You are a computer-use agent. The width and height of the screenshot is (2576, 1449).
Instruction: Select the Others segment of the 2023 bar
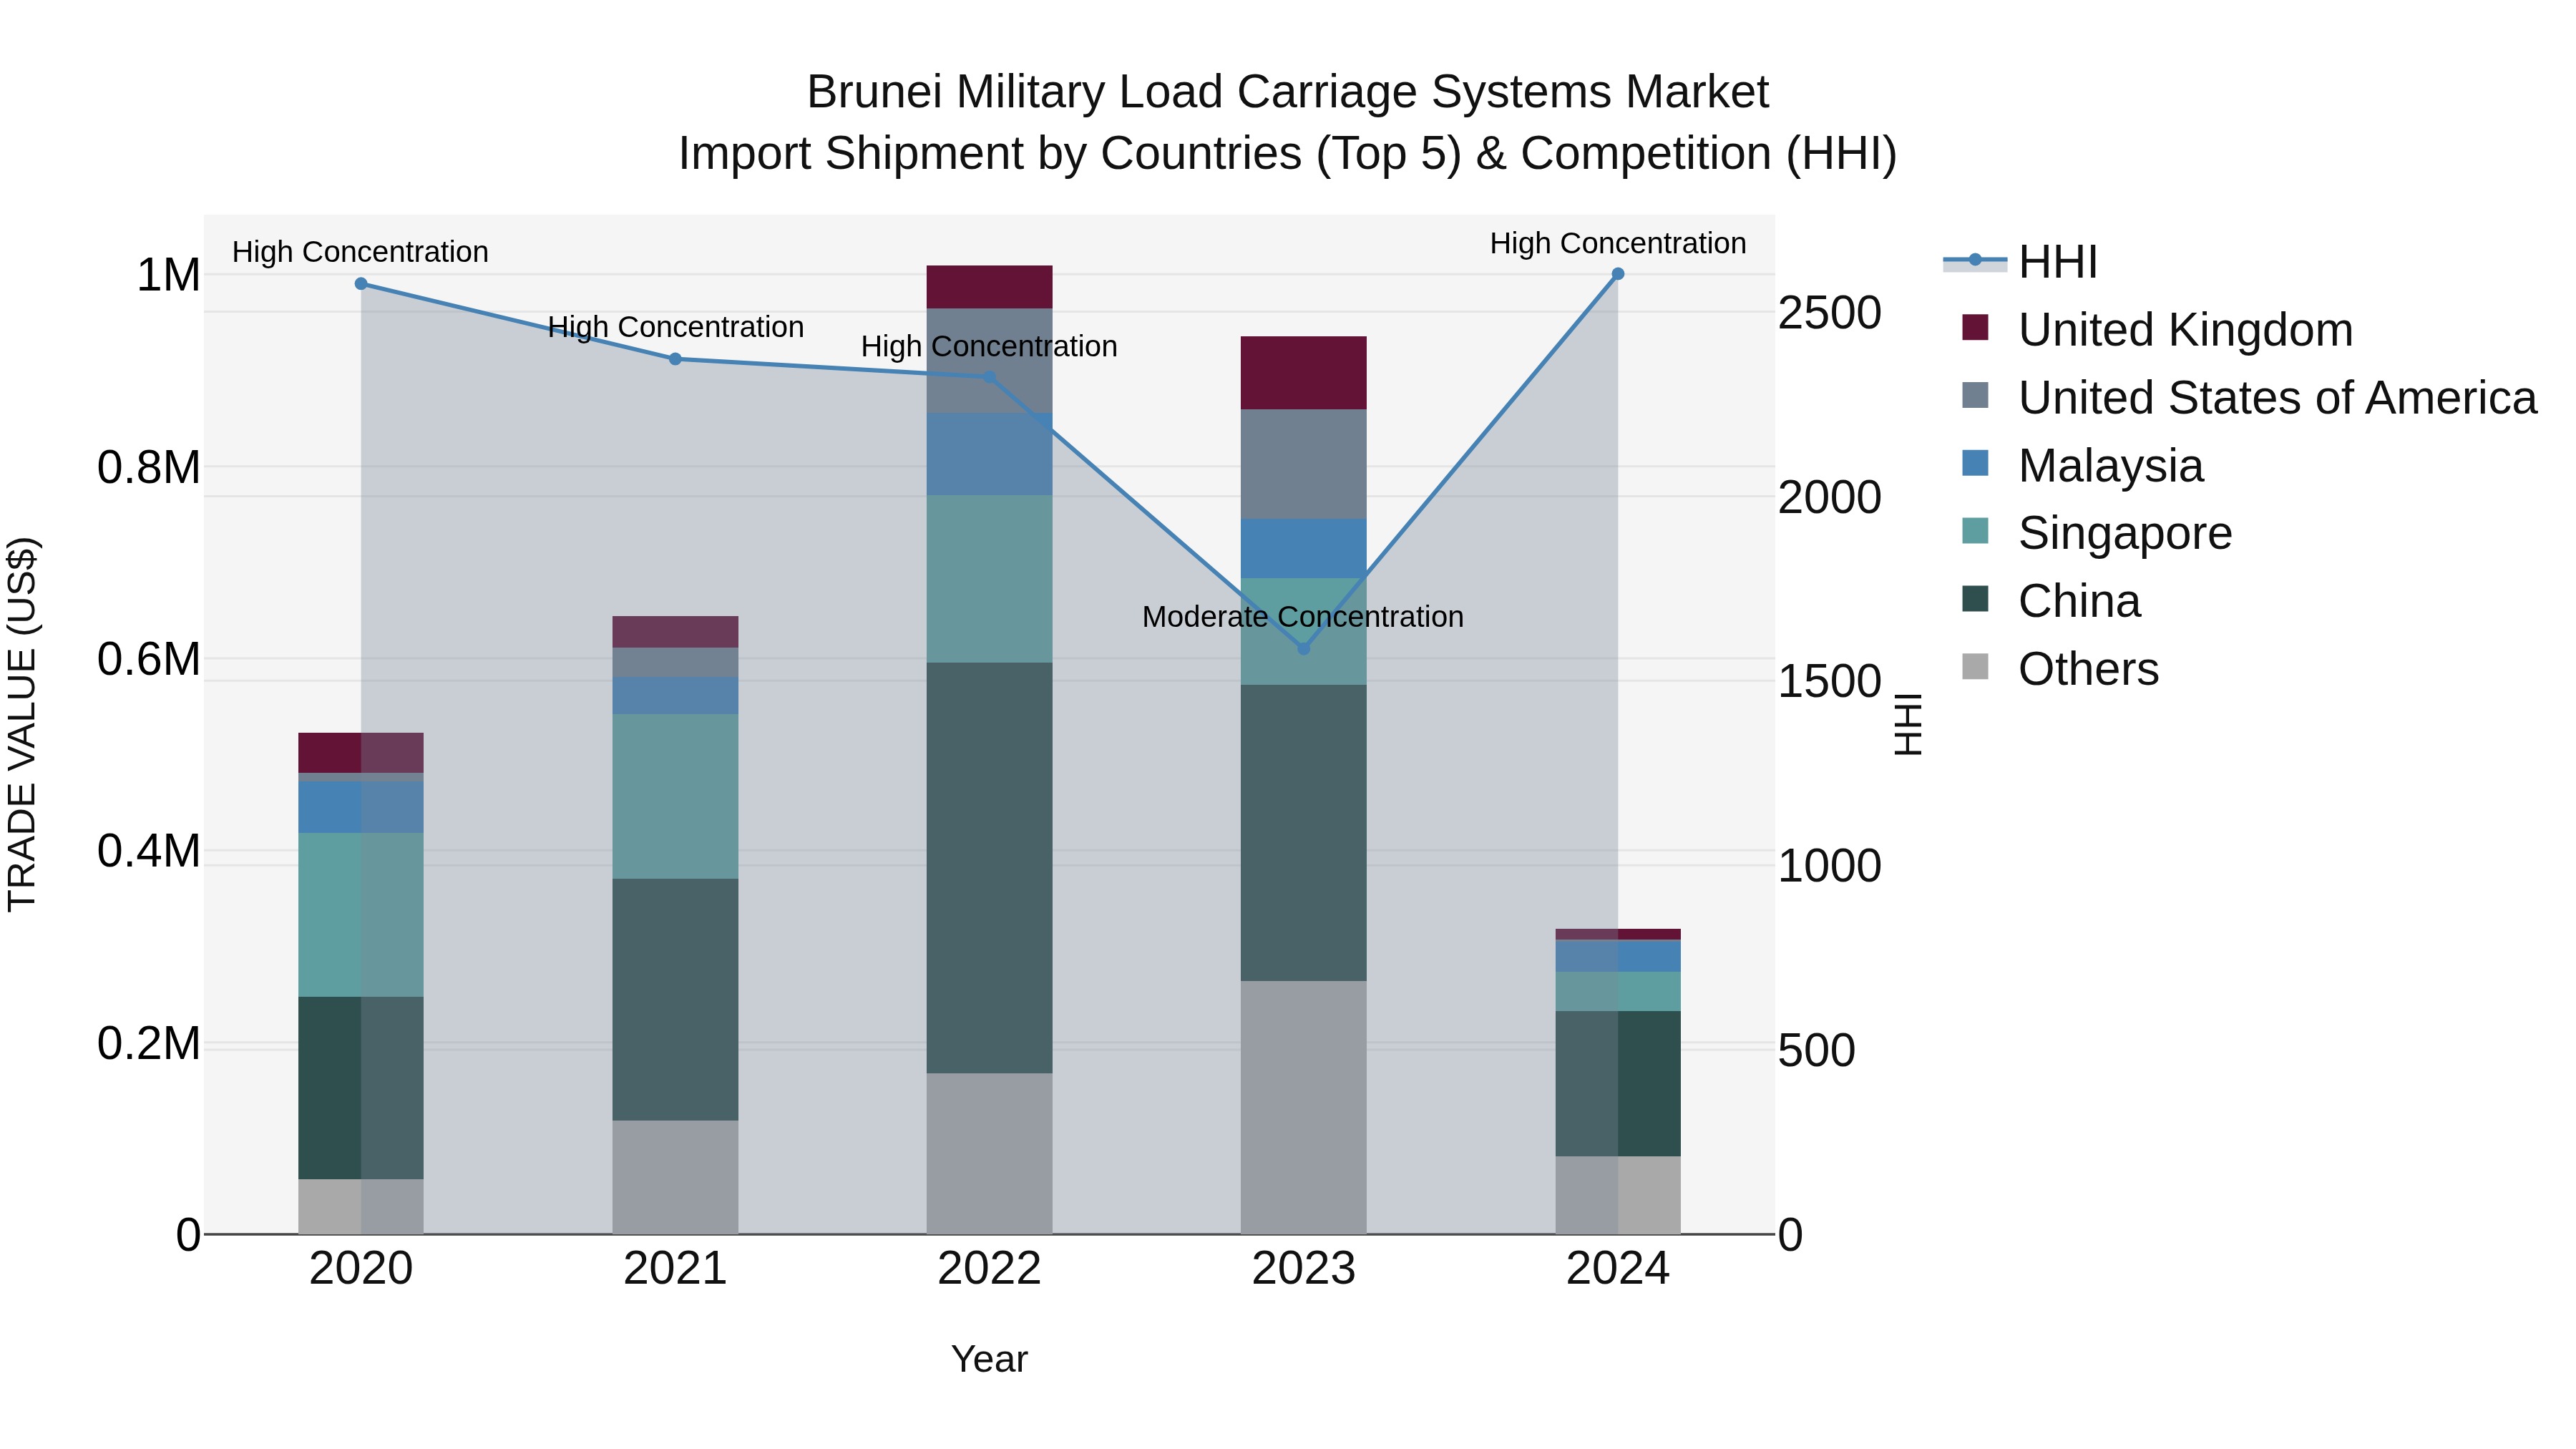(x=1303, y=1107)
